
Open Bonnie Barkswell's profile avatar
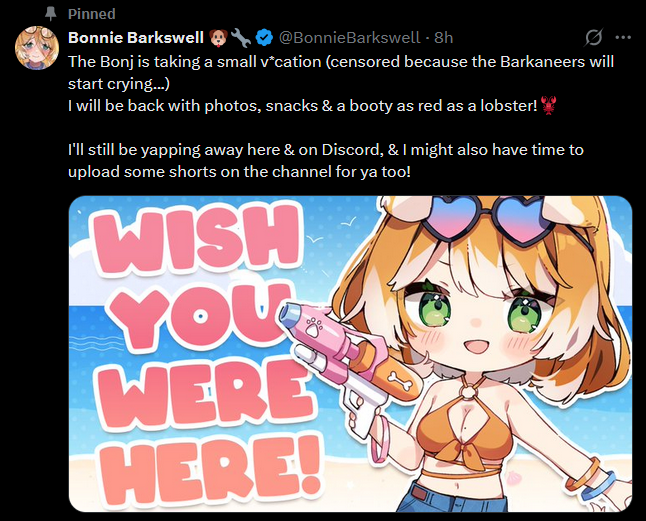pyautogui.click(x=37, y=48)
